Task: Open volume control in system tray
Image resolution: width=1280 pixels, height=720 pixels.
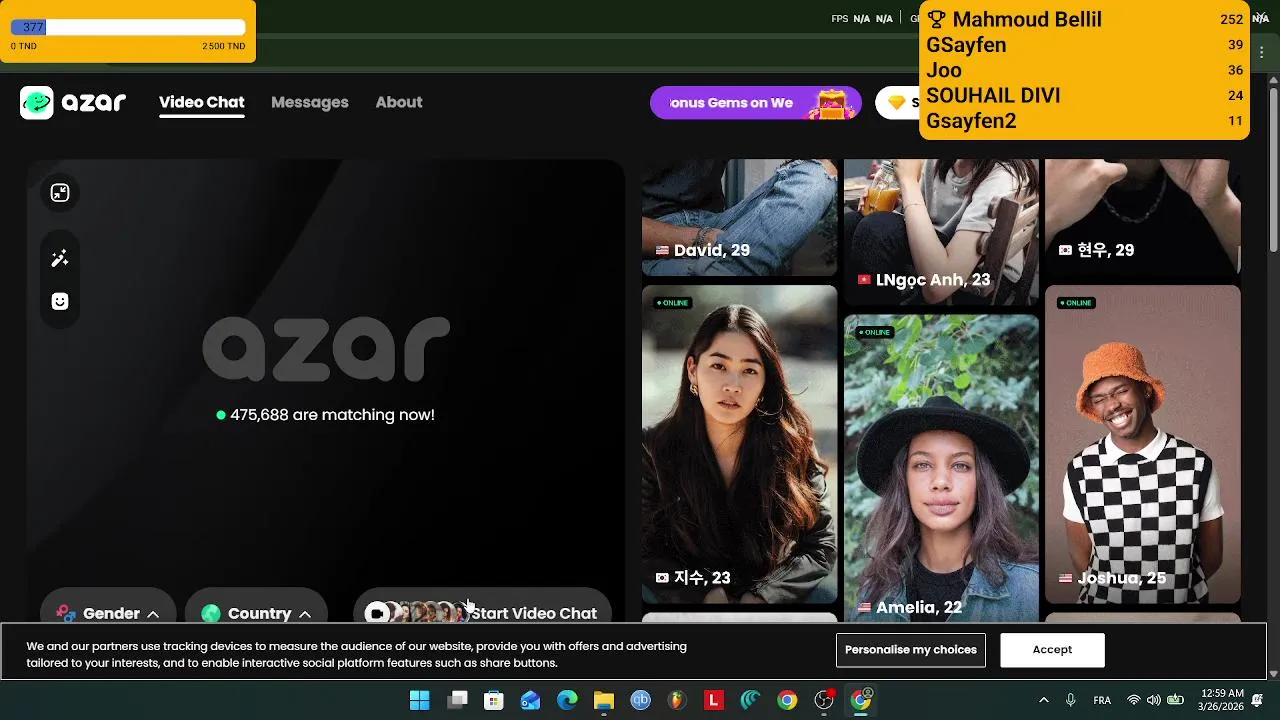Action: pyautogui.click(x=1154, y=700)
